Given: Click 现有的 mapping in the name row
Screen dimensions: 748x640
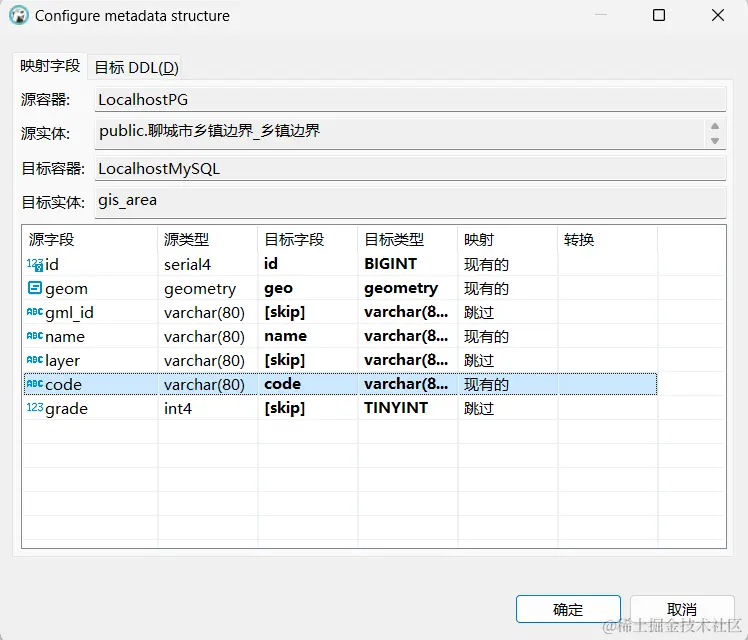Looking at the screenshot, I should 508,336.
